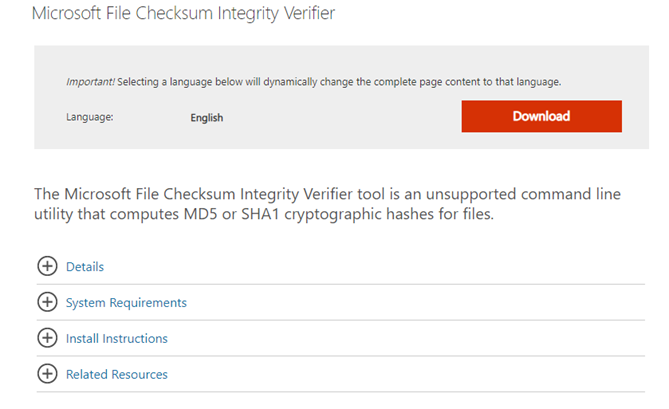The height and width of the screenshot is (409, 669).
Task: Show the Install Instructions section text
Action: coord(116,339)
